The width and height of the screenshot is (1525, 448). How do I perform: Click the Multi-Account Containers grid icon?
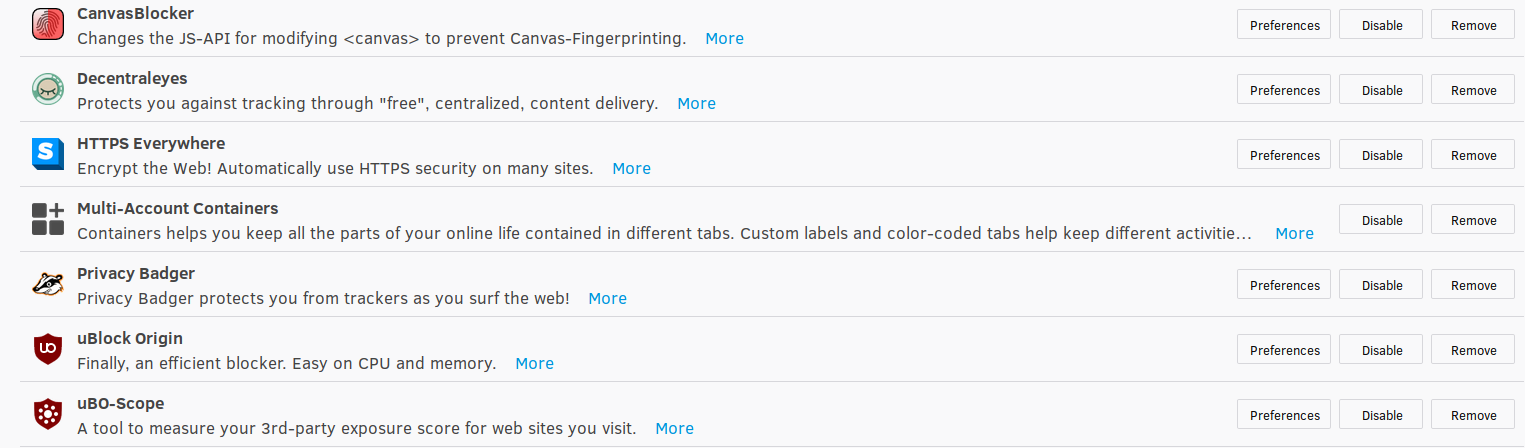click(48, 219)
